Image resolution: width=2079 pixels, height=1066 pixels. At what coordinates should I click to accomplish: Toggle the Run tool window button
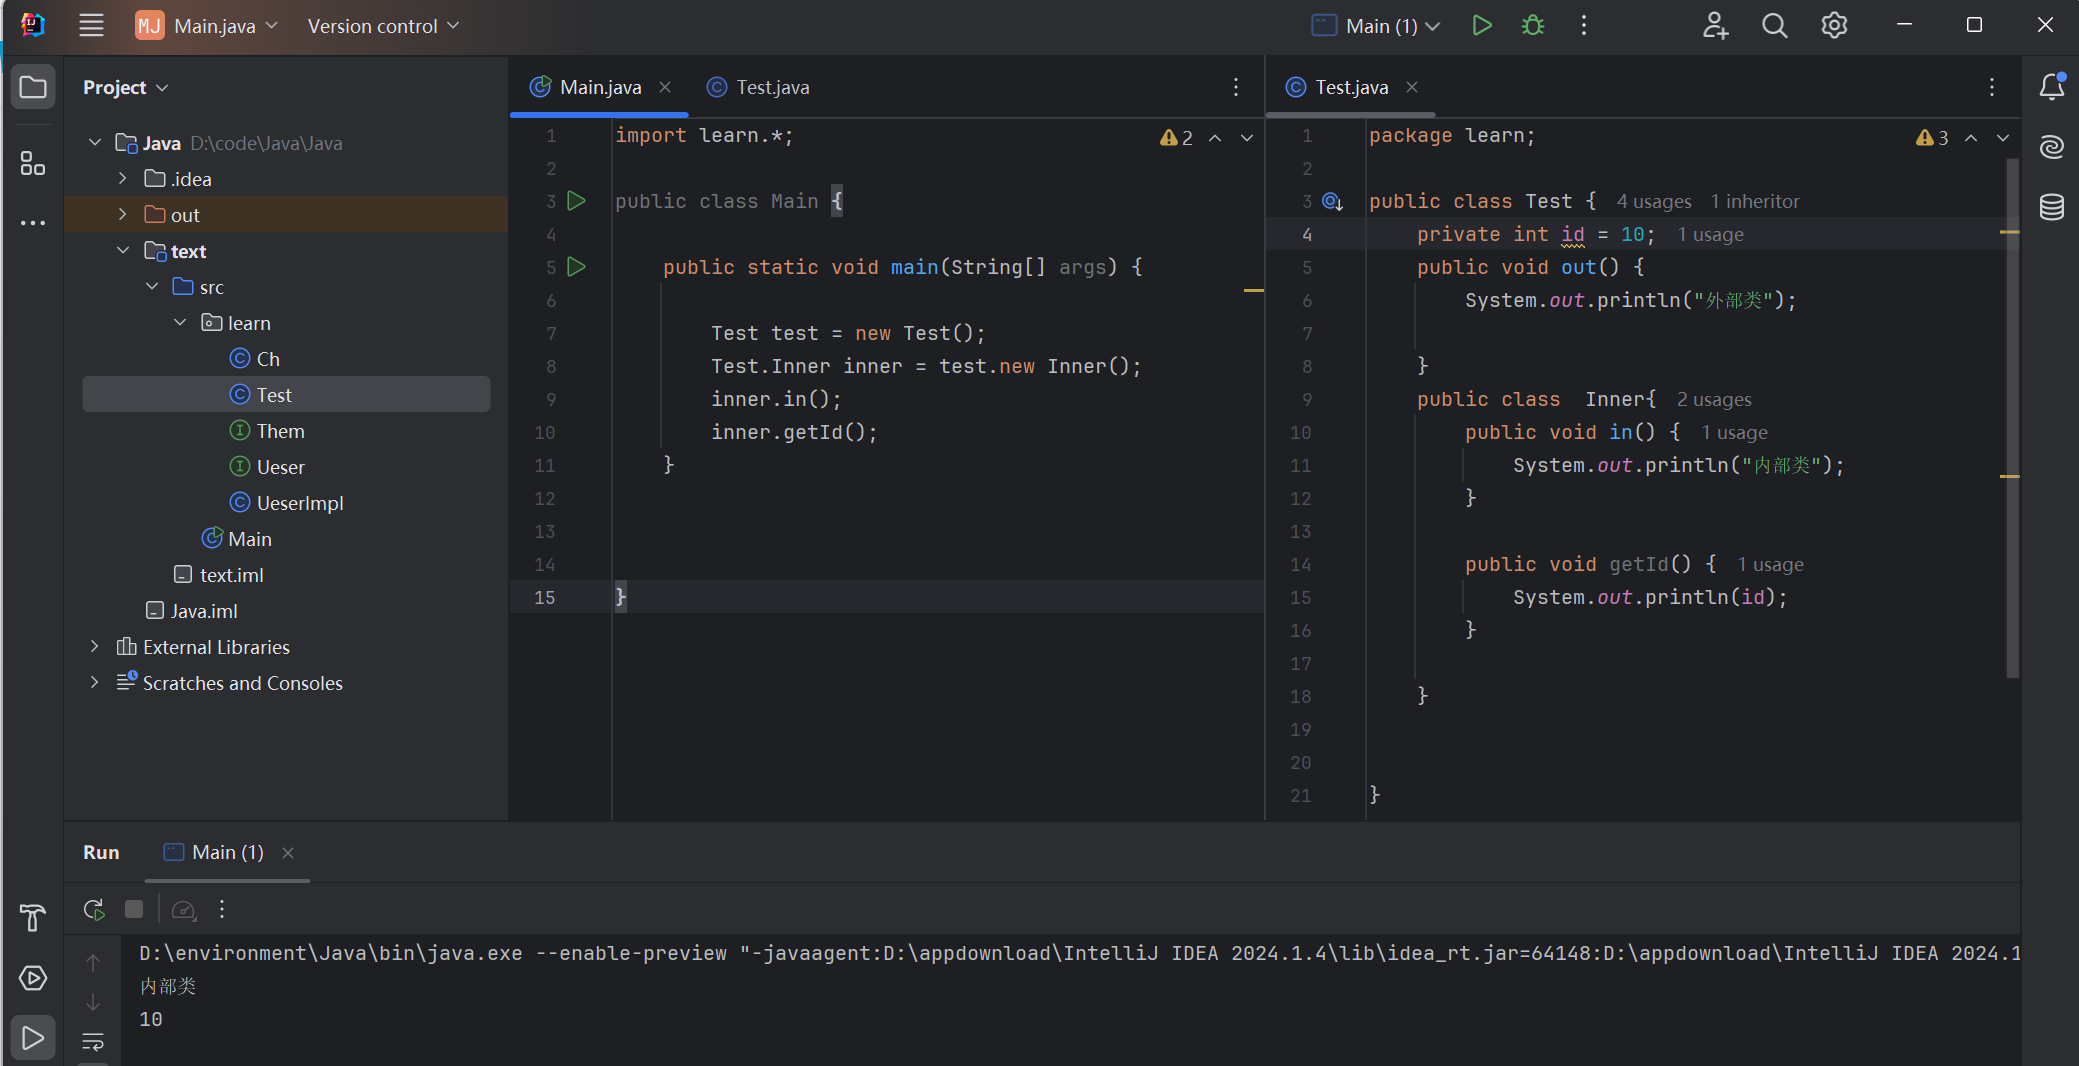pyautogui.click(x=33, y=1038)
